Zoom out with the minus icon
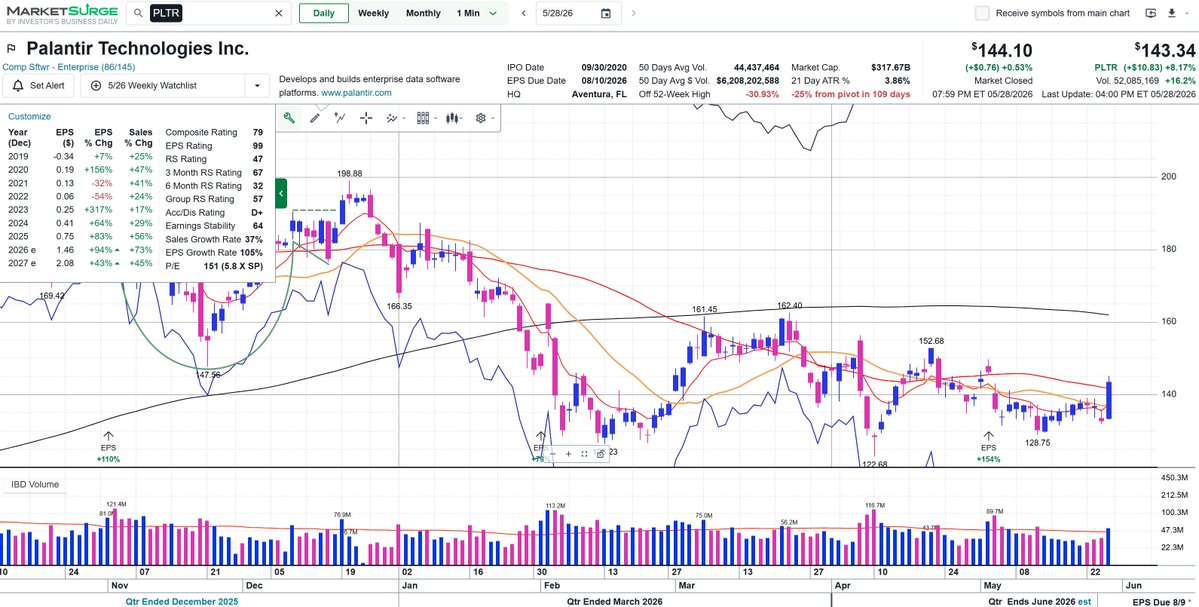This screenshot has height=607, width=1199. (x=553, y=454)
